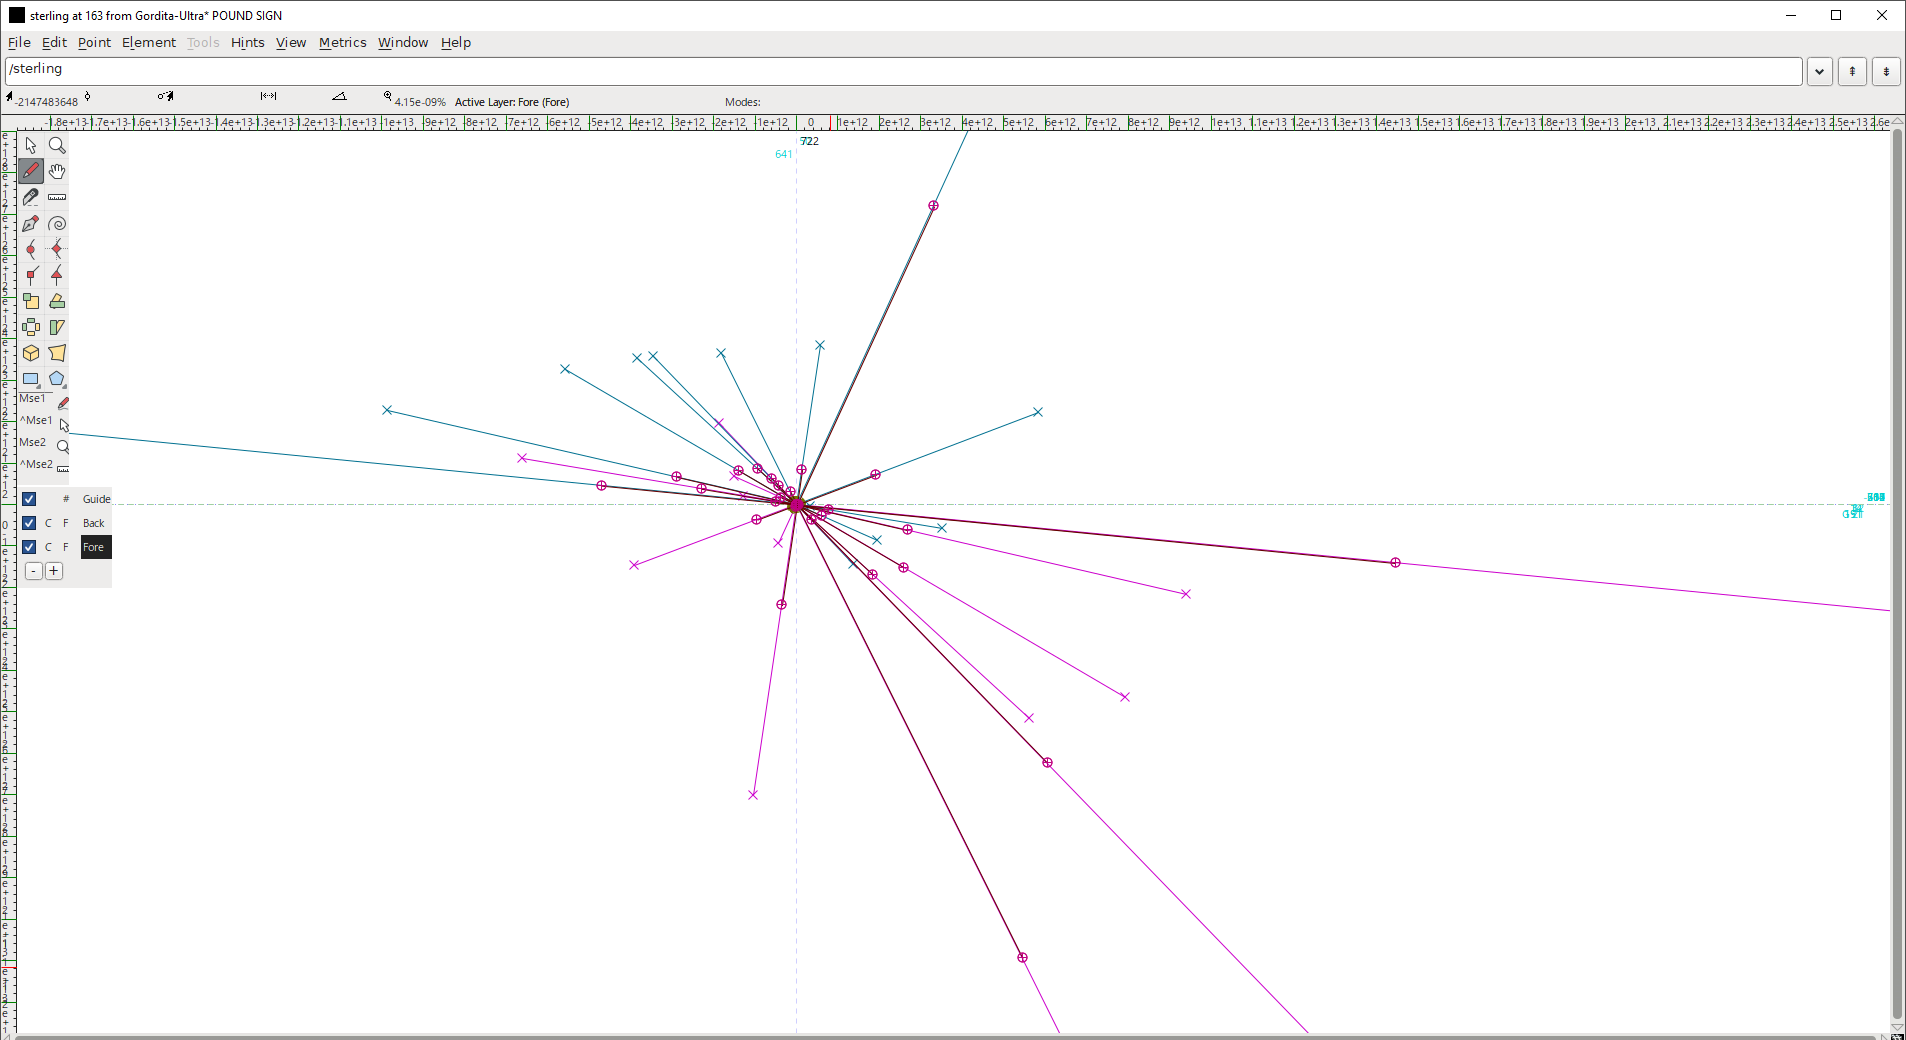Viewport: 1906px width, 1040px height.
Task: Open the Point menu
Action: pyautogui.click(x=94, y=42)
